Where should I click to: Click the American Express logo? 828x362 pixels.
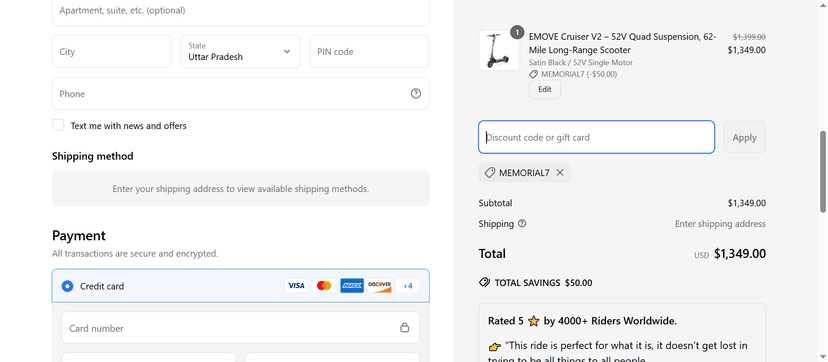(x=352, y=286)
